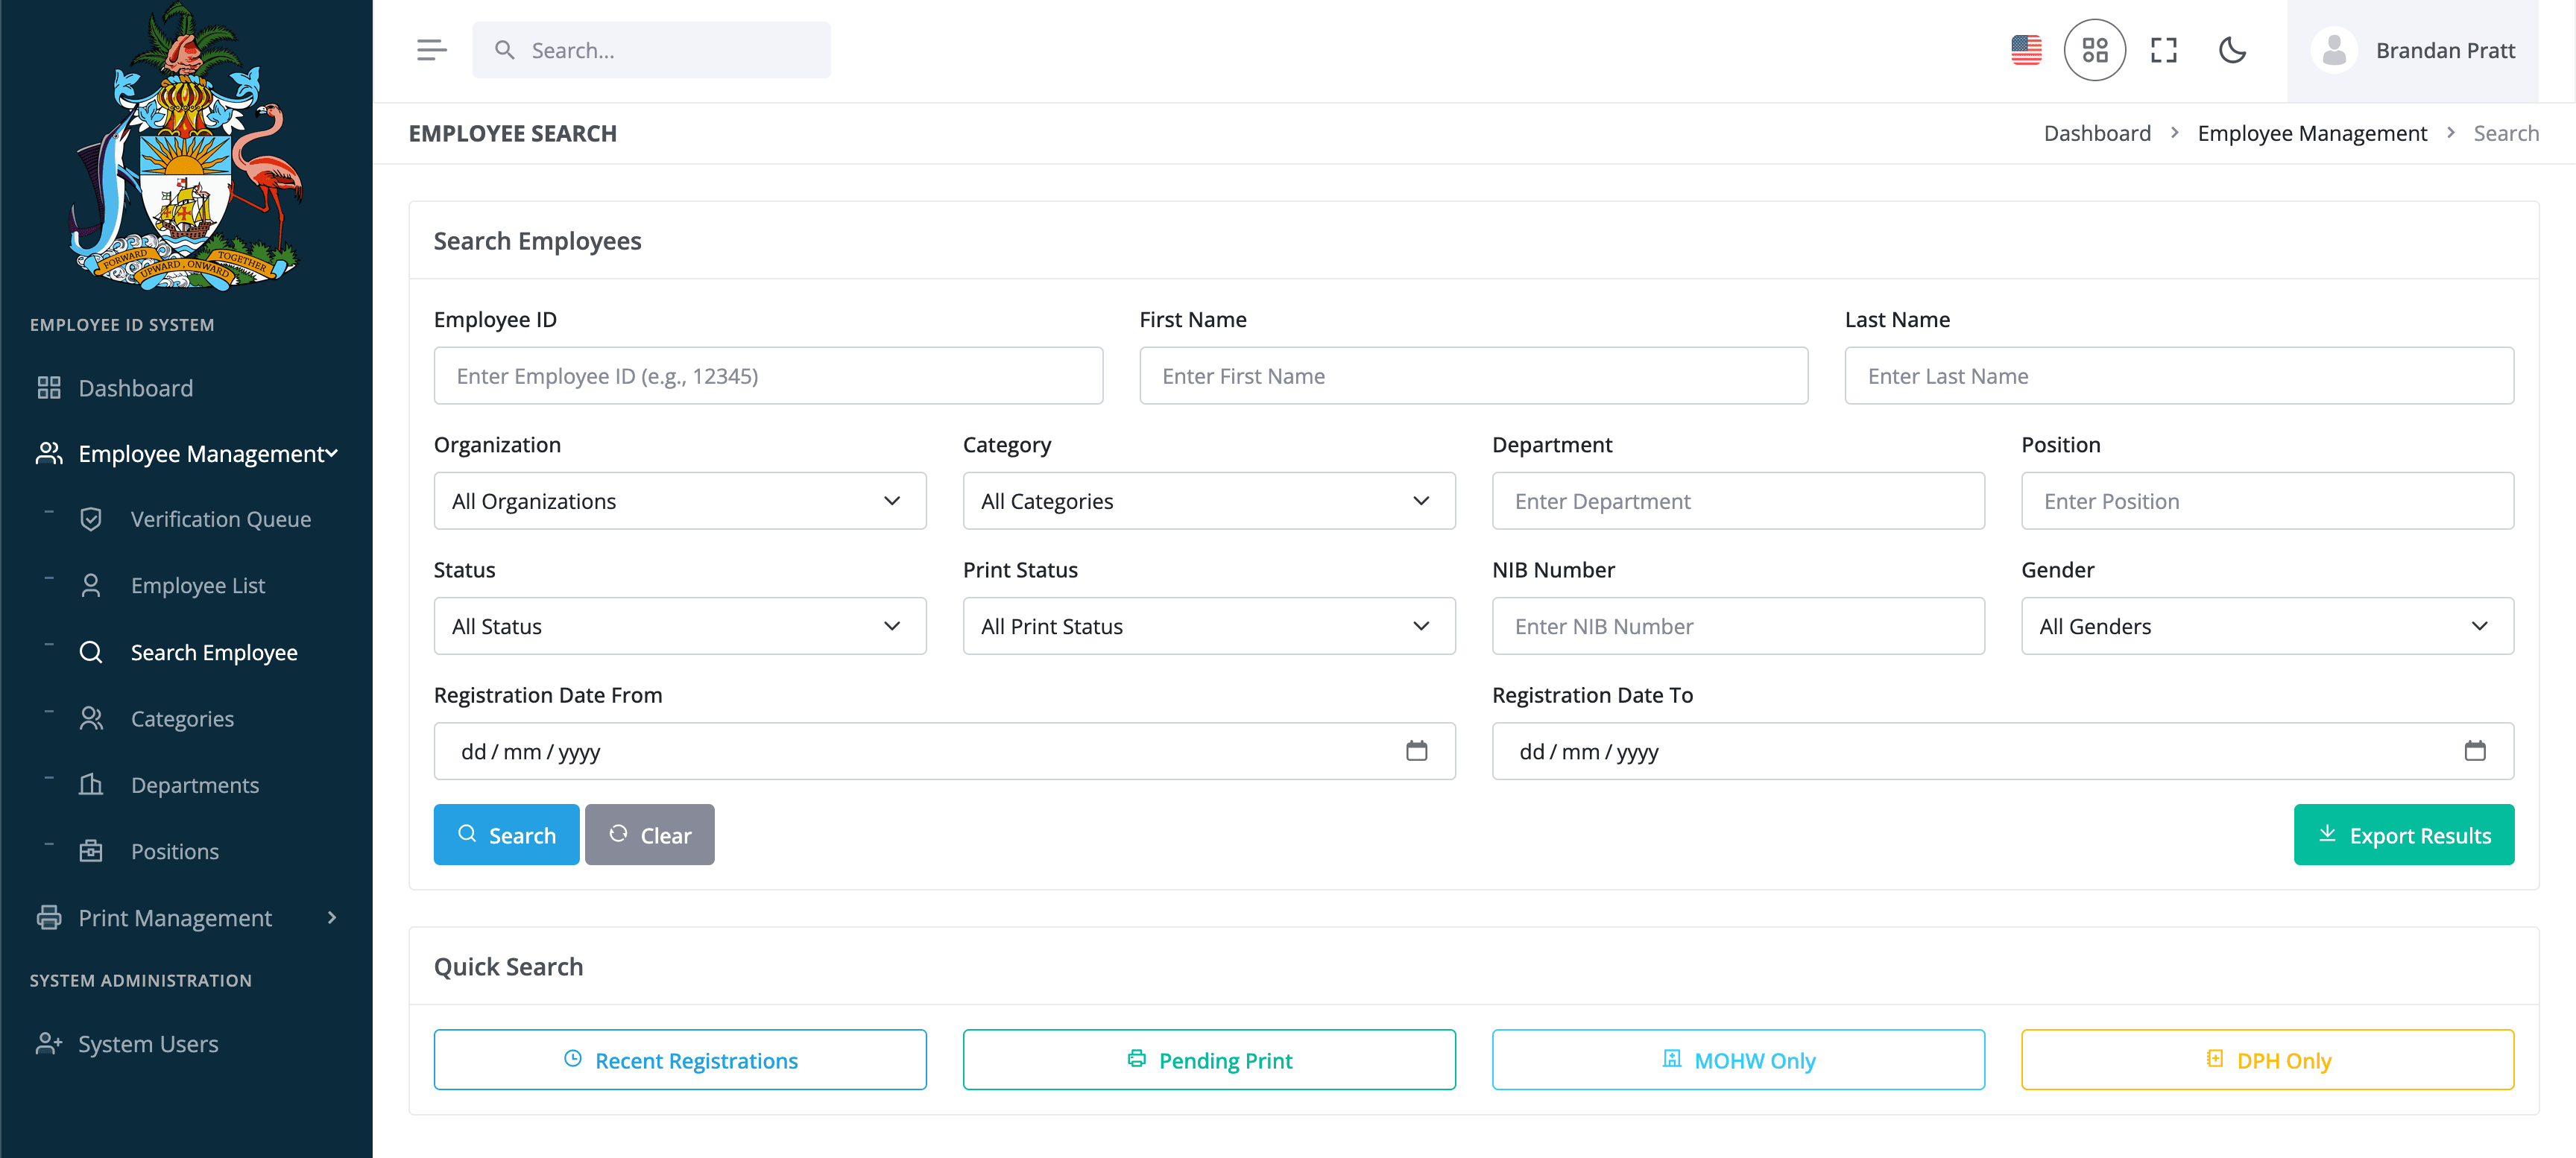Click the System Users add-user icon

(48, 1043)
